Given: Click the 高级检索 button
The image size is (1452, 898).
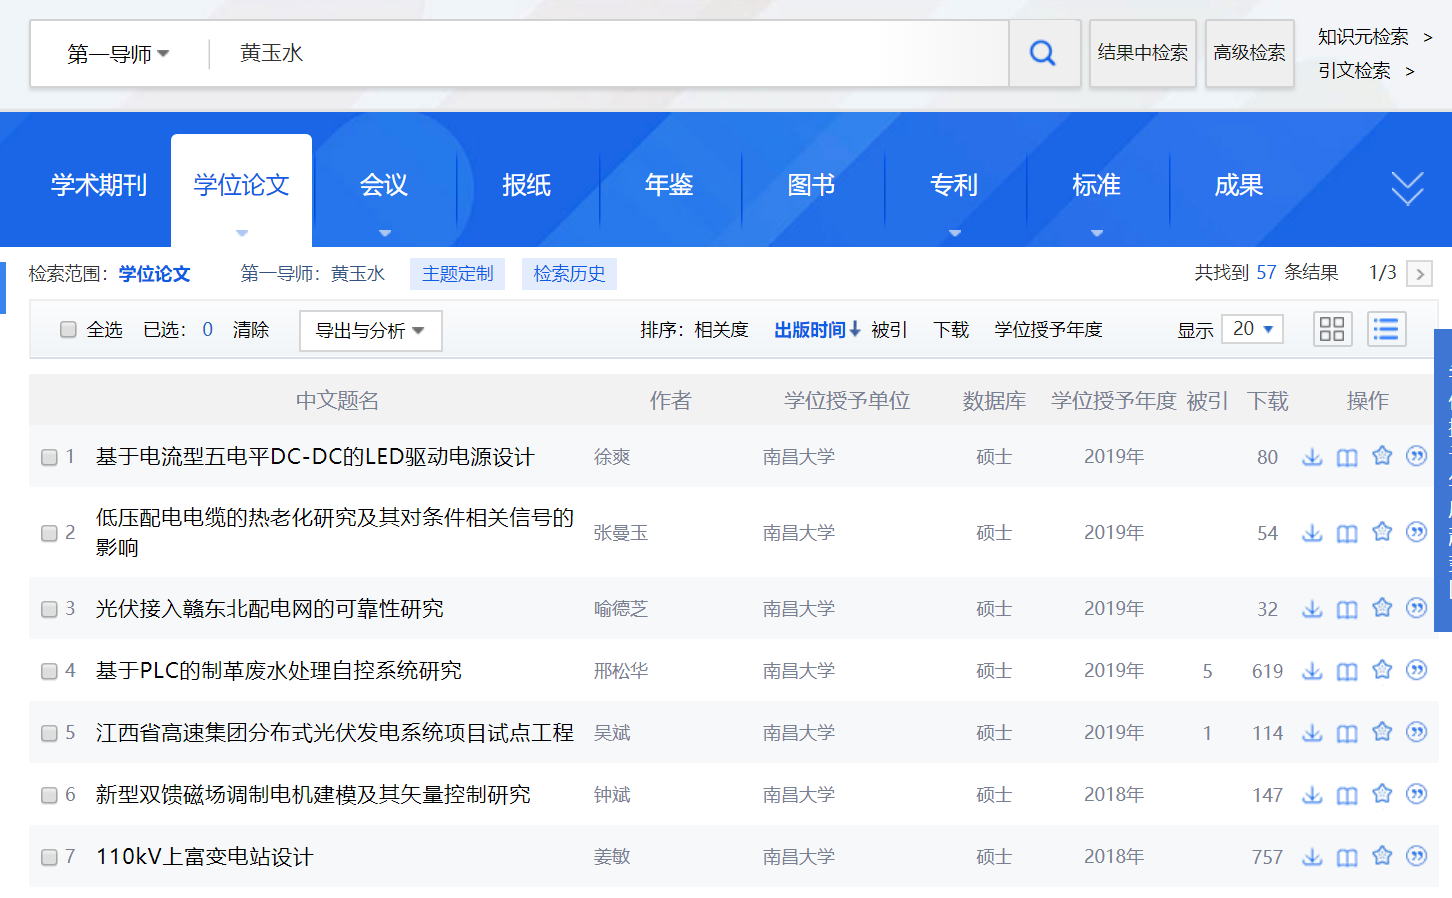Looking at the screenshot, I should tap(1250, 53).
